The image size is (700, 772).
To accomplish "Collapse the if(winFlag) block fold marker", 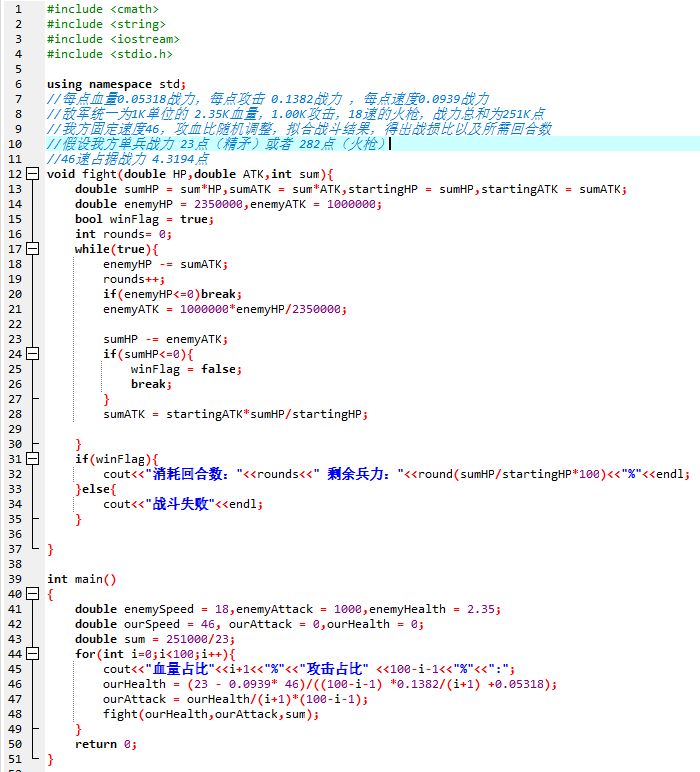I will coord(32,459).
